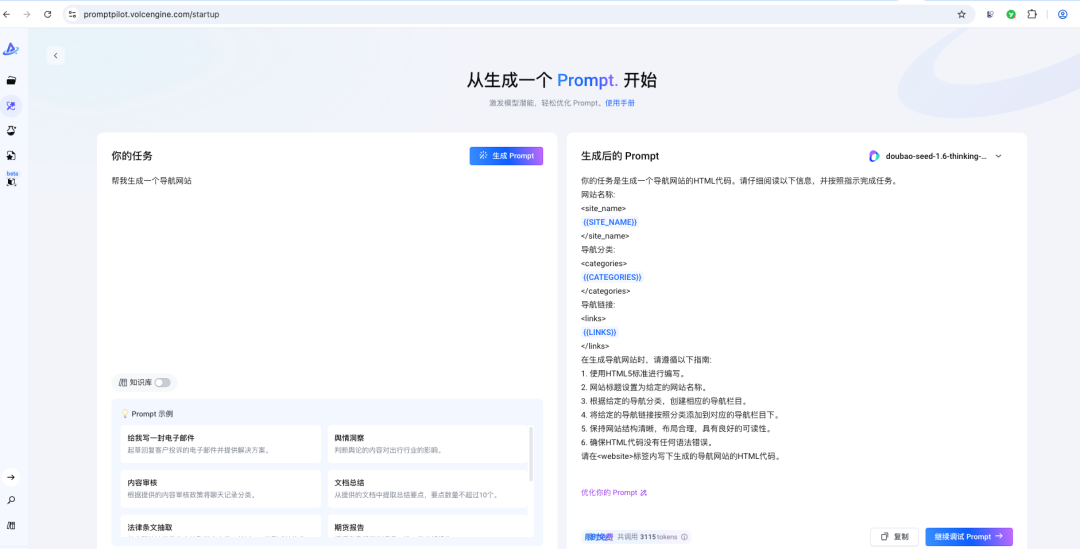This screenshot has height=549, width=1080.
Task: Click the PromptPilot logo icon
Action: (x=11, y=49)
